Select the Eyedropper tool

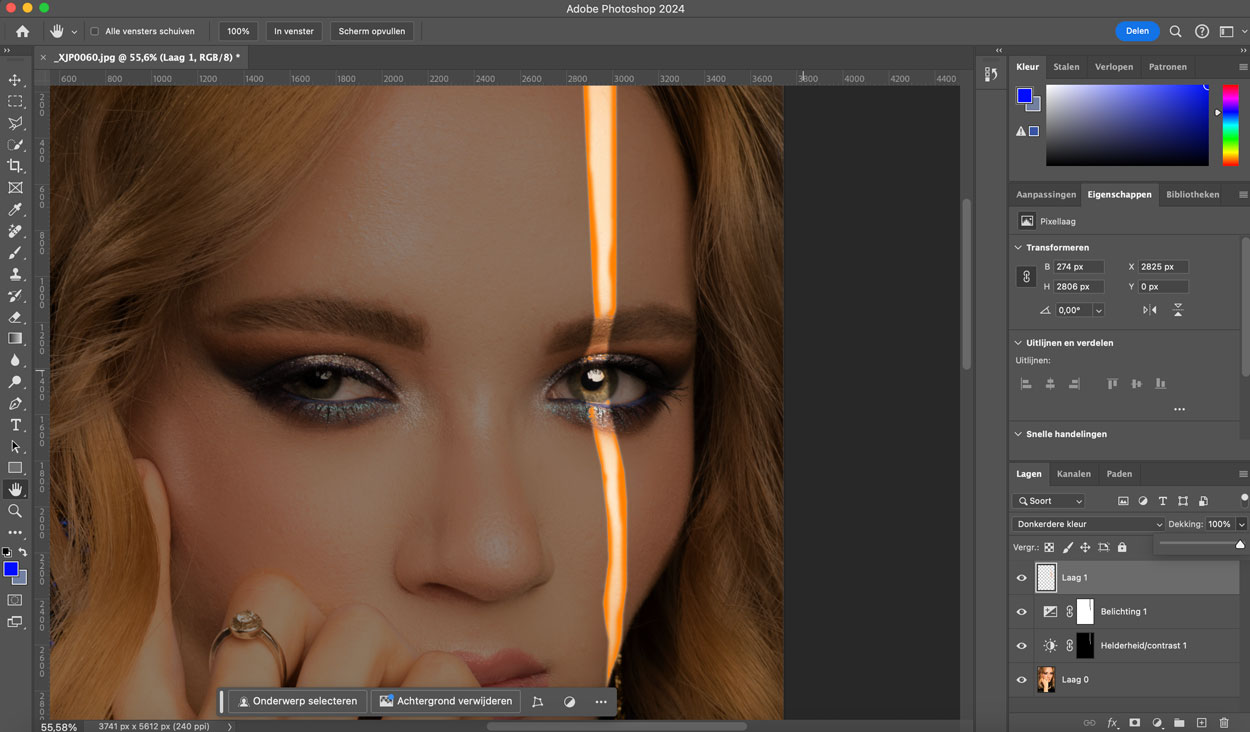point(15,209)
